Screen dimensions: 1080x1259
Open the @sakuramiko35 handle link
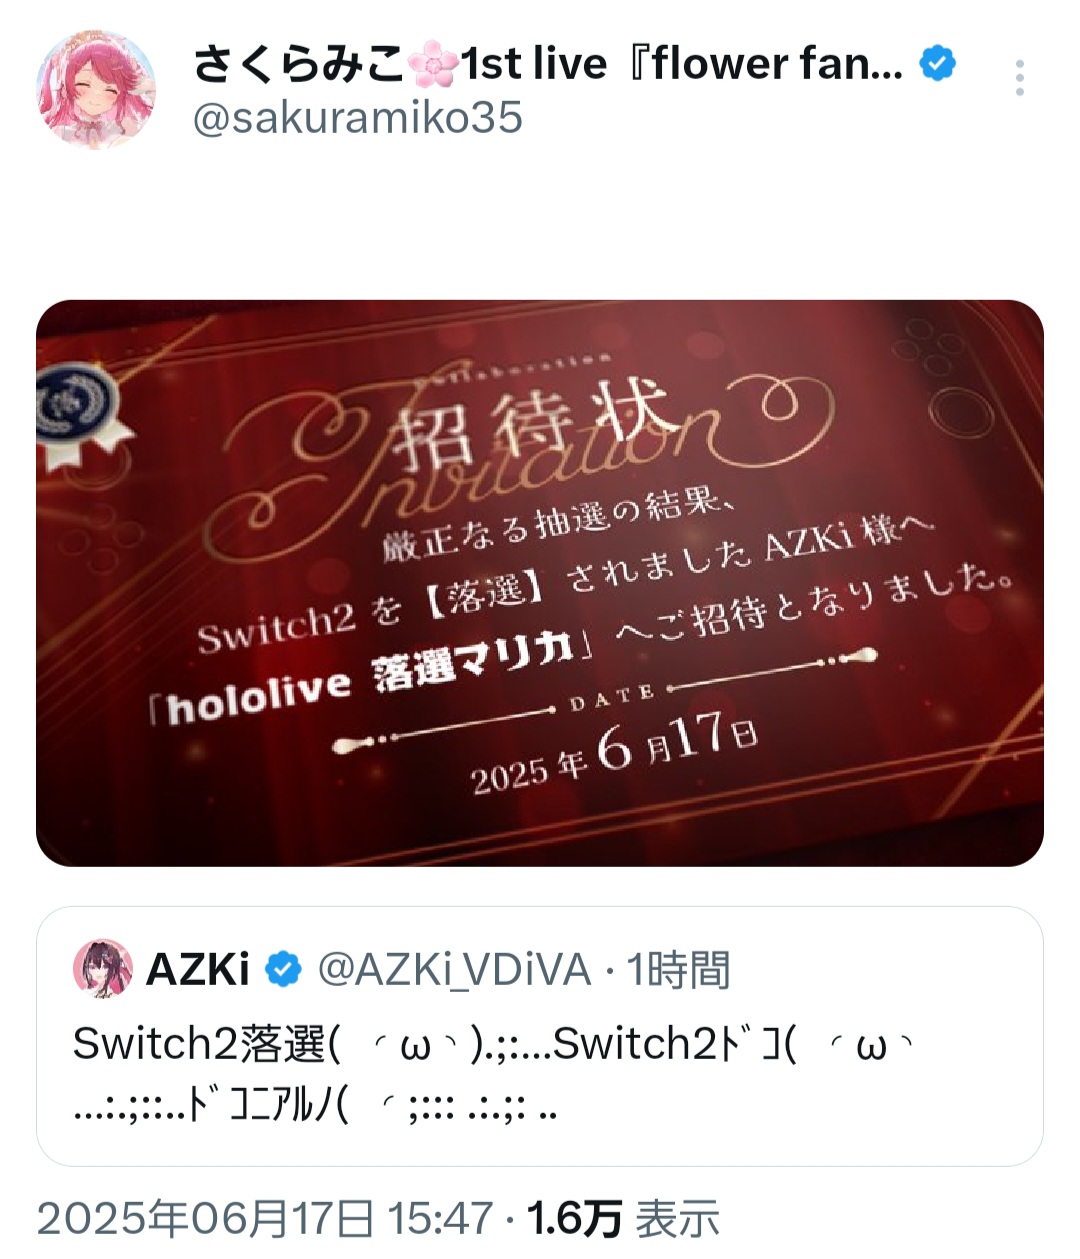(357, 118)
